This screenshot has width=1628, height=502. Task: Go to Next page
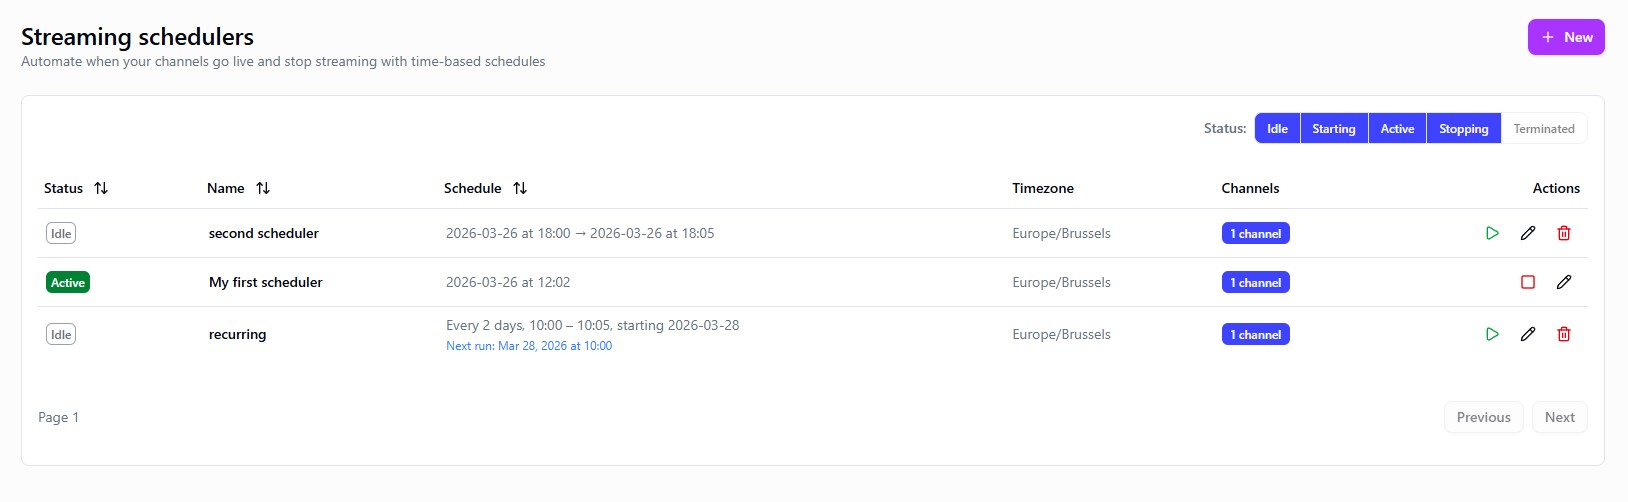click(1559, 417)
